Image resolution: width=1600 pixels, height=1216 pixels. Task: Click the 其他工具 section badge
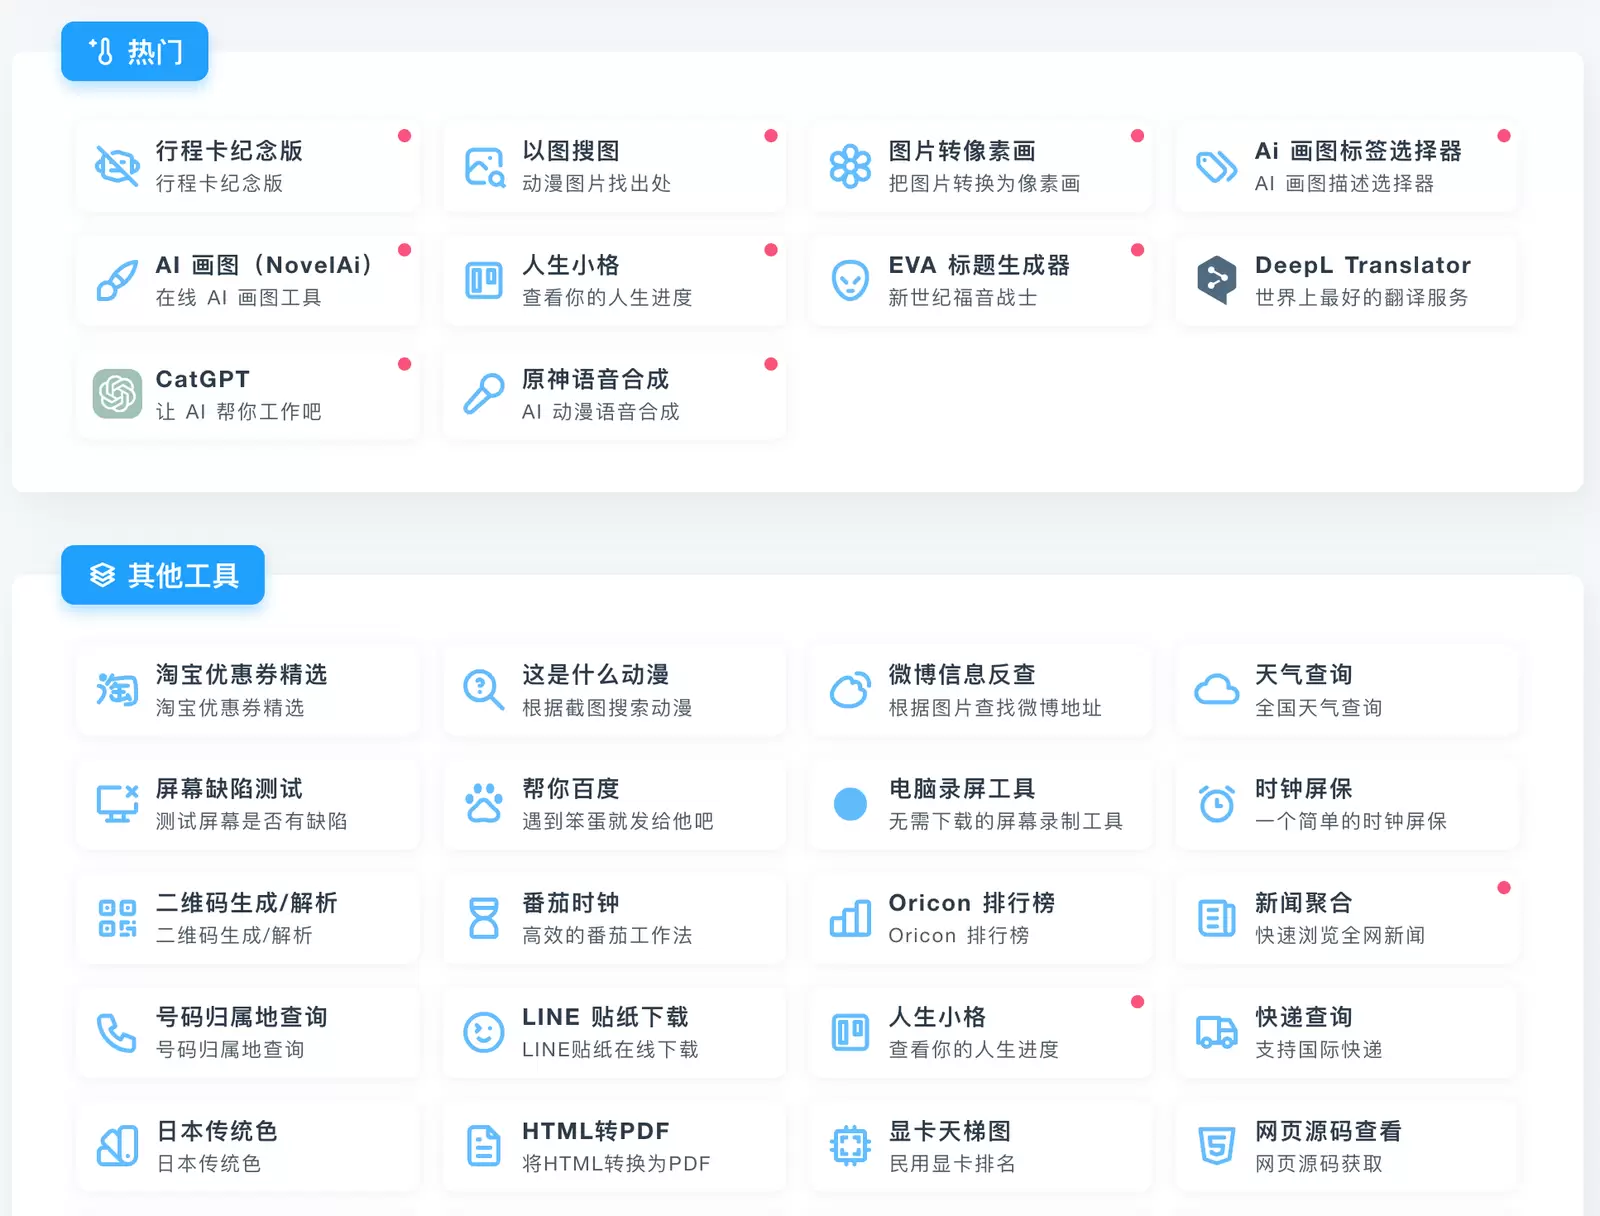point(162,575)
